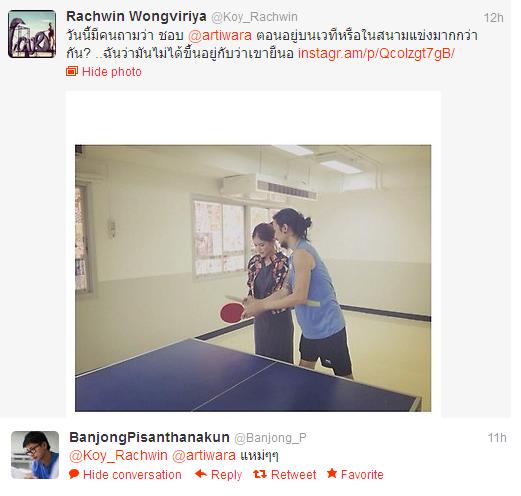Image resolution: width=521 pixels, height=496 pixels.
Task: Click the BanjongPisanthanakun display name
Action: pyautogui.click(x=149, y=437)
